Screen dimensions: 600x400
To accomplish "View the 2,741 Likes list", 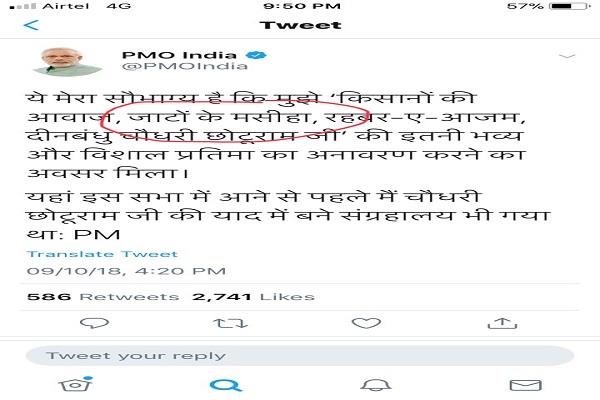I will [x=253, y=297].
